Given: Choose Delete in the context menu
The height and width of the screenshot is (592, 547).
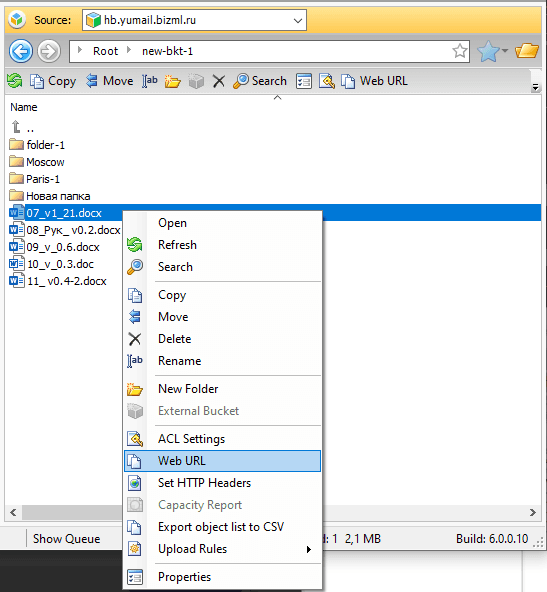Looking at the screenshot, I should click(x=223, y=339).
